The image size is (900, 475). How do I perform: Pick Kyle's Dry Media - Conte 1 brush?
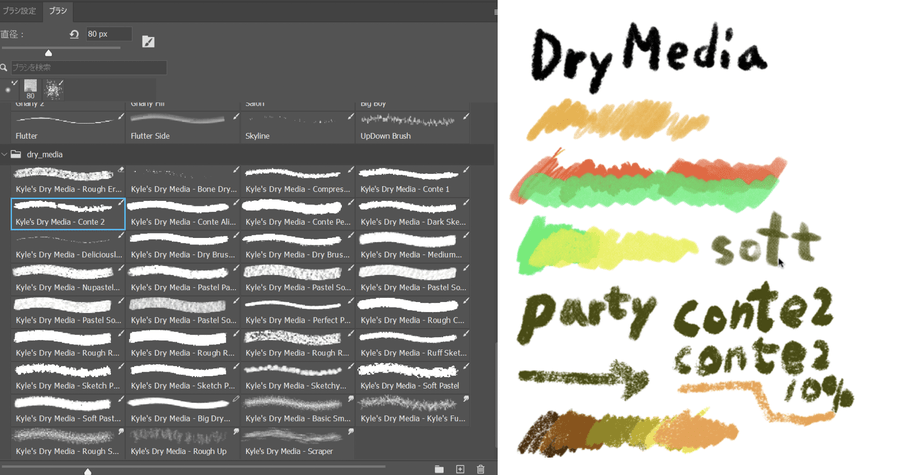point(413,181)
